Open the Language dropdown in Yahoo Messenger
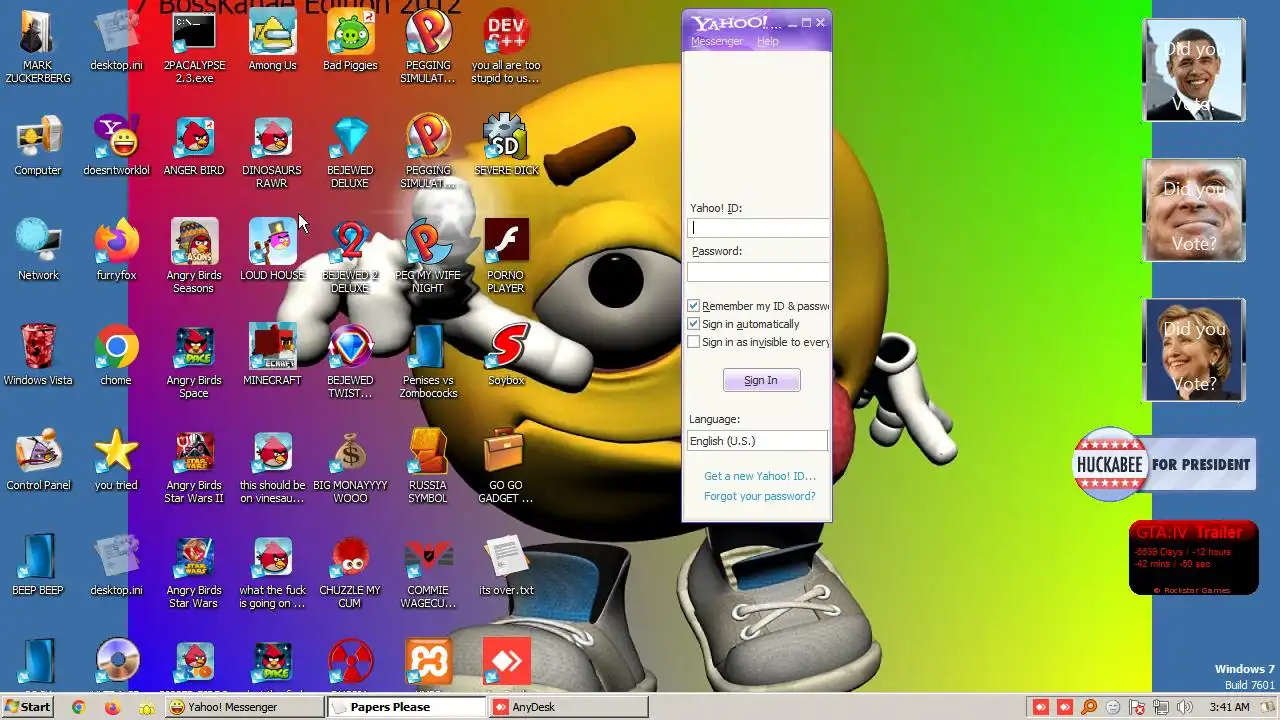This screenshot has width=1280, height=720. pyautogui.click(x=757, y=441)
